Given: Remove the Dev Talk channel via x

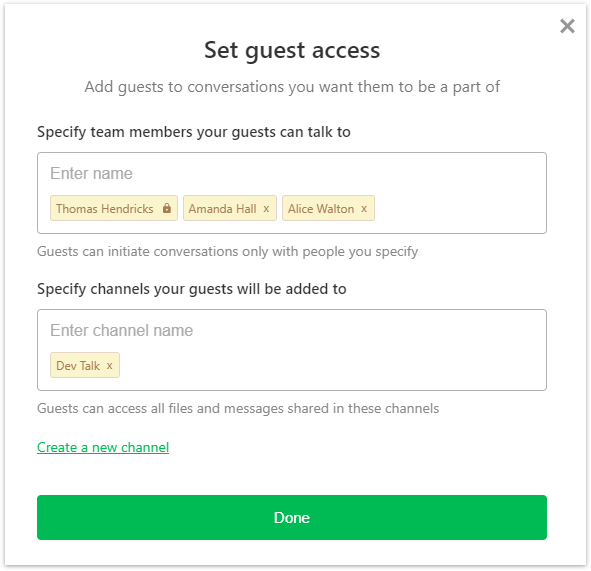Looking at the screenshot, I should pyautogui.click(x=109, y=365).
